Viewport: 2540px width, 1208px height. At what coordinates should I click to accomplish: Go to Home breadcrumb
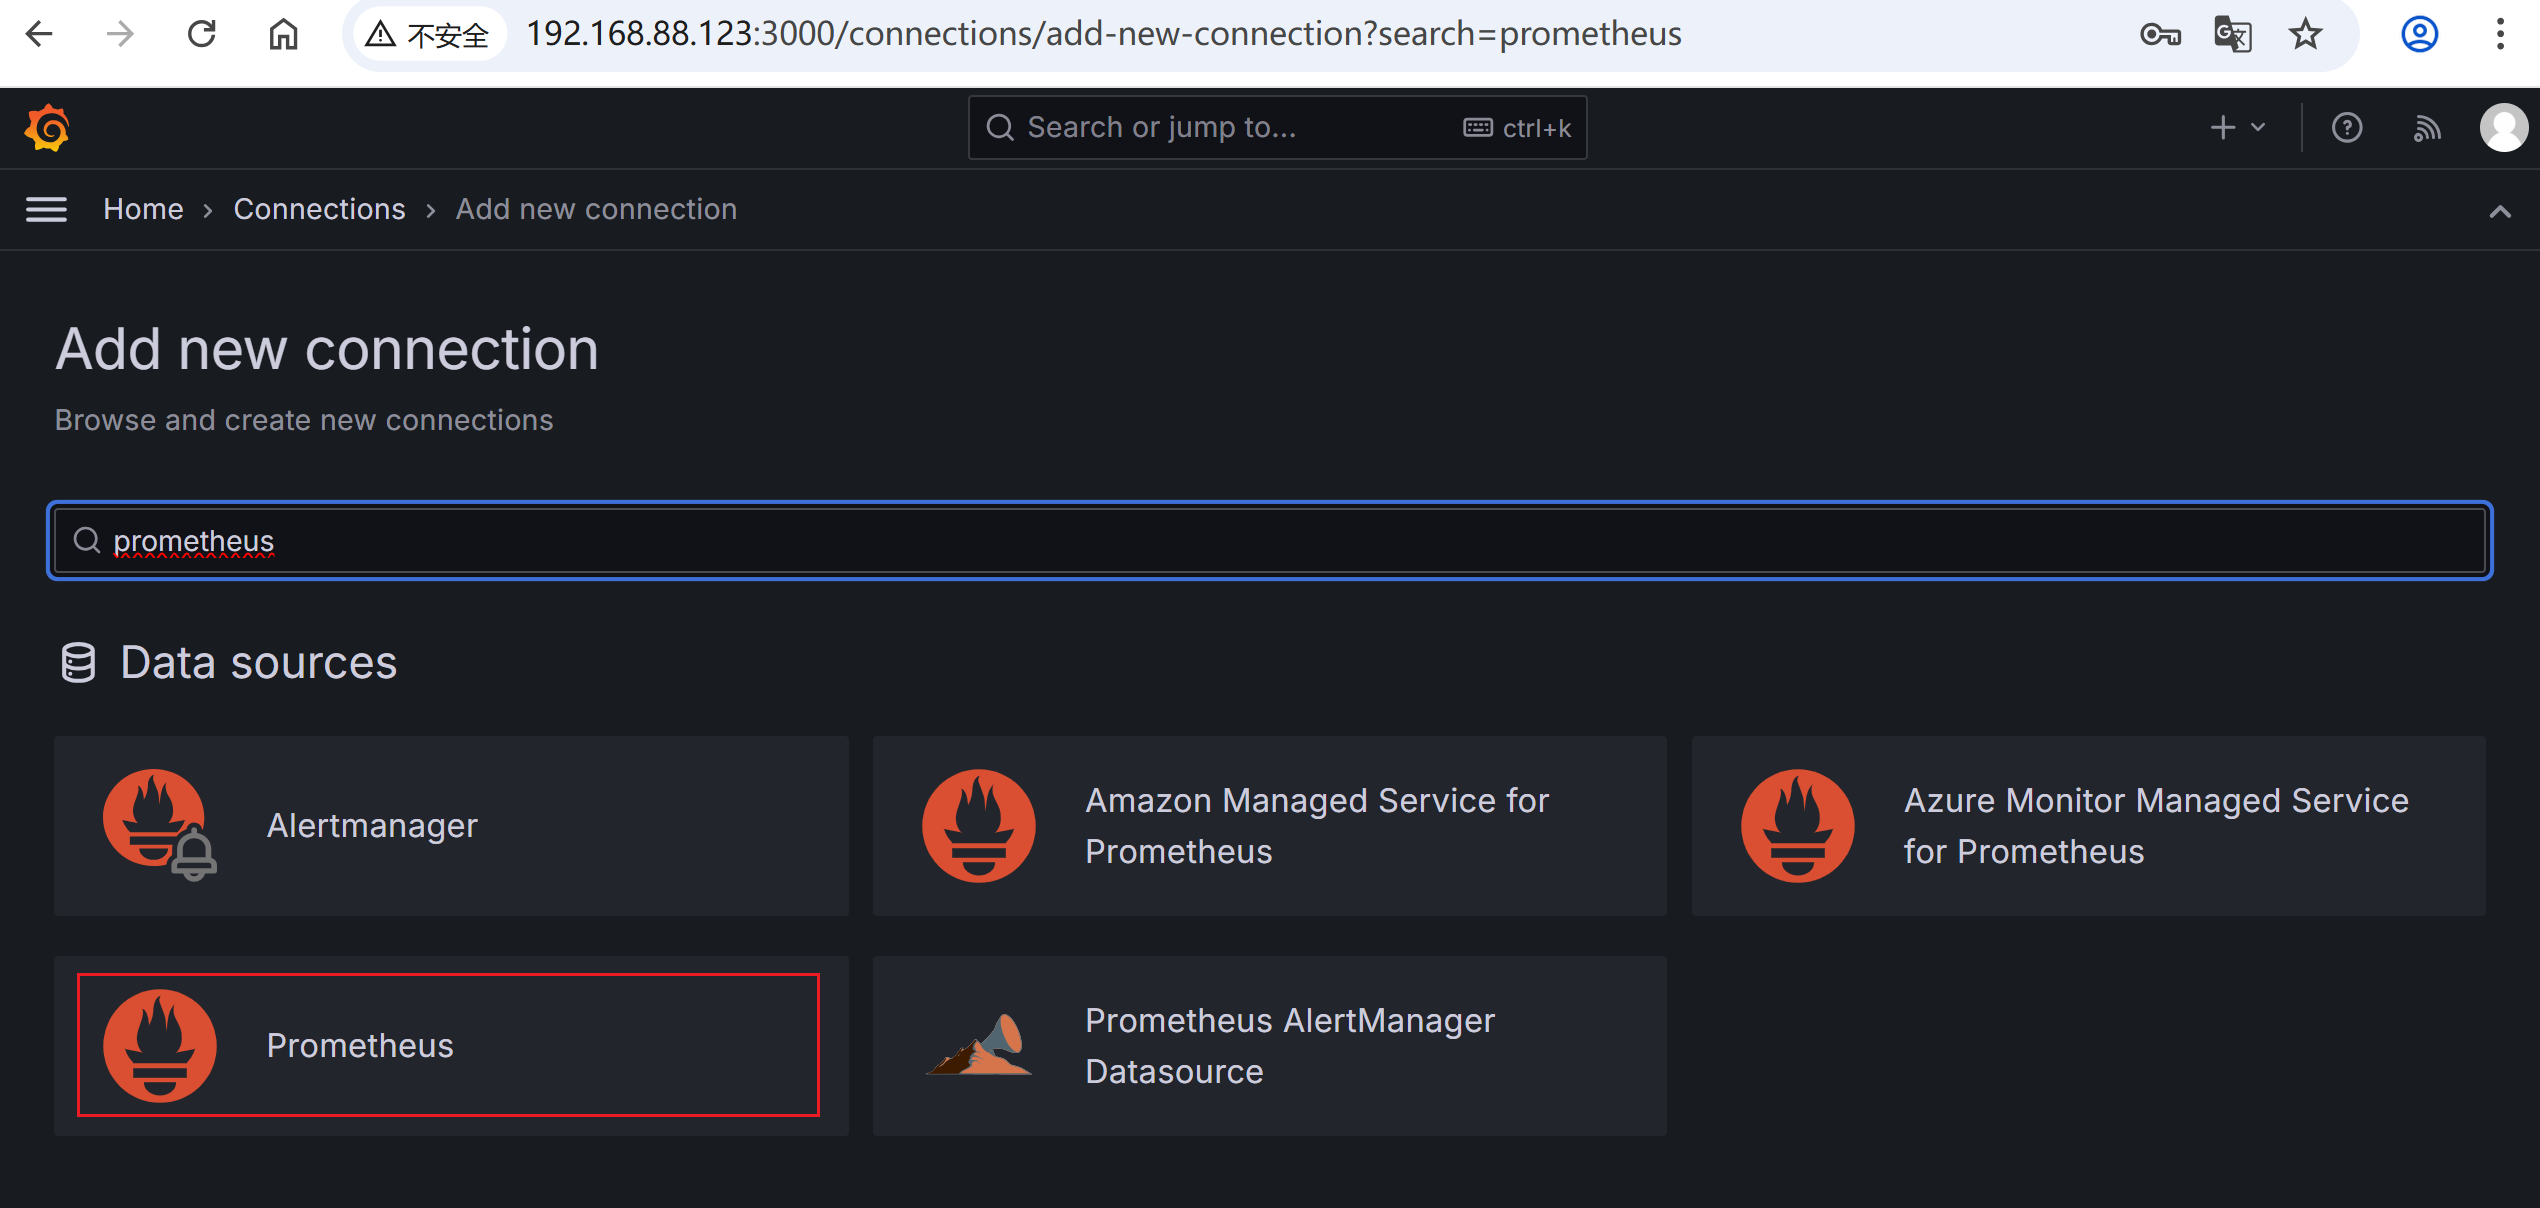[143, 209]
